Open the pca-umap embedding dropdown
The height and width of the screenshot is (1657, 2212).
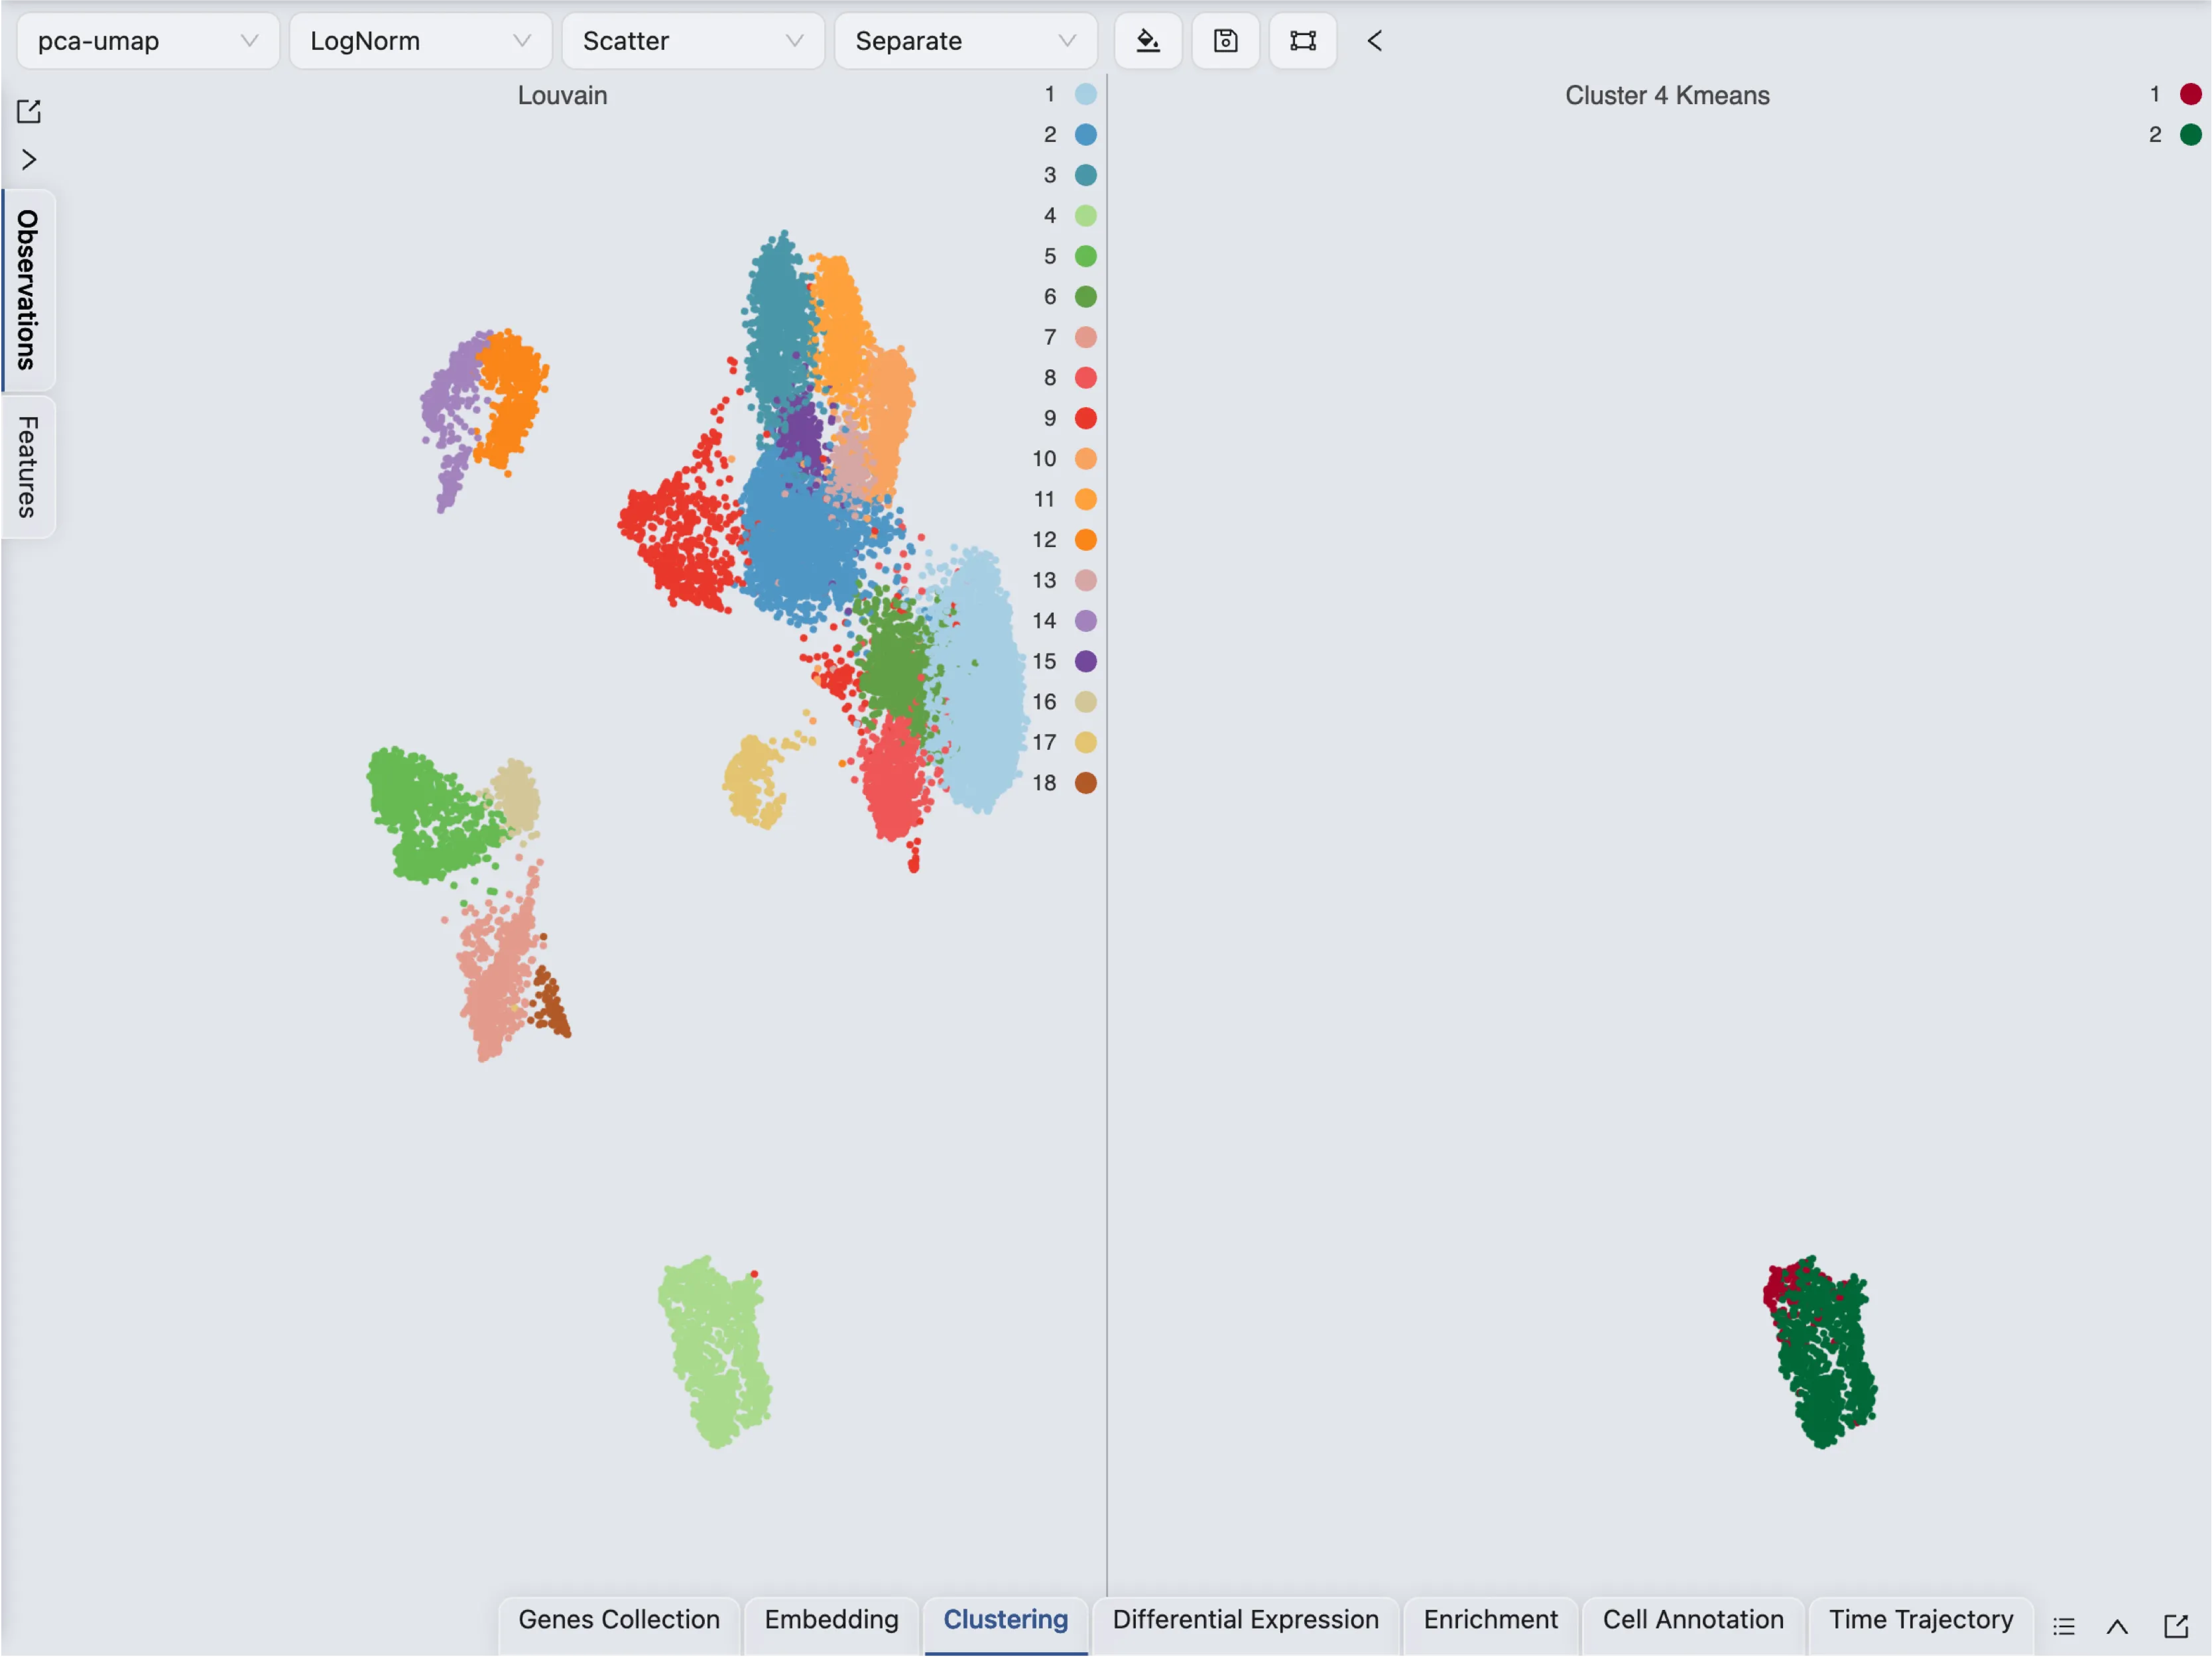[148, 41]
